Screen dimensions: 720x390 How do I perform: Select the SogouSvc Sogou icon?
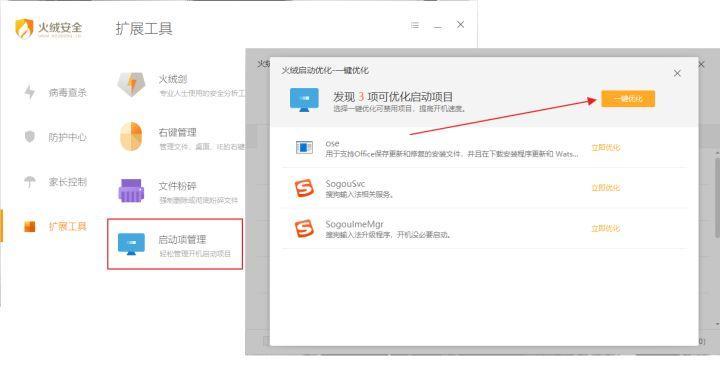pos(304,188)
